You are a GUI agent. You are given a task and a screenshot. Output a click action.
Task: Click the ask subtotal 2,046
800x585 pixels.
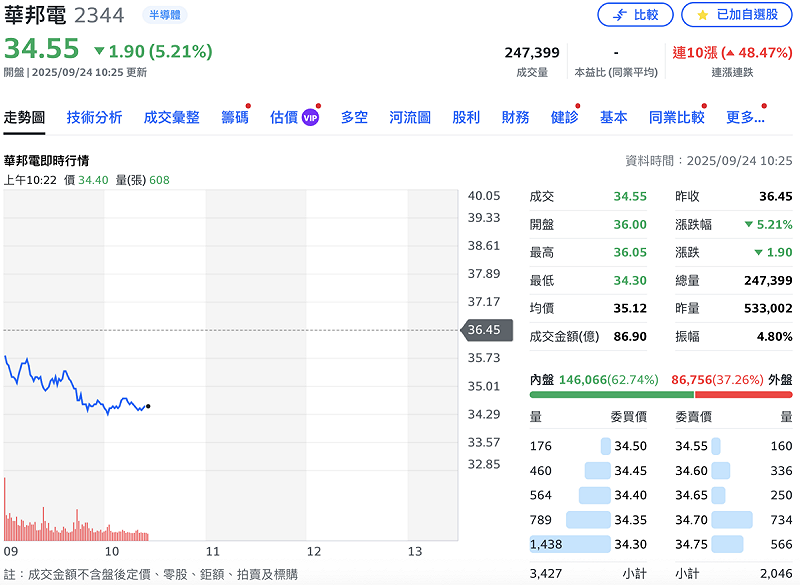[x=776, y=574]
